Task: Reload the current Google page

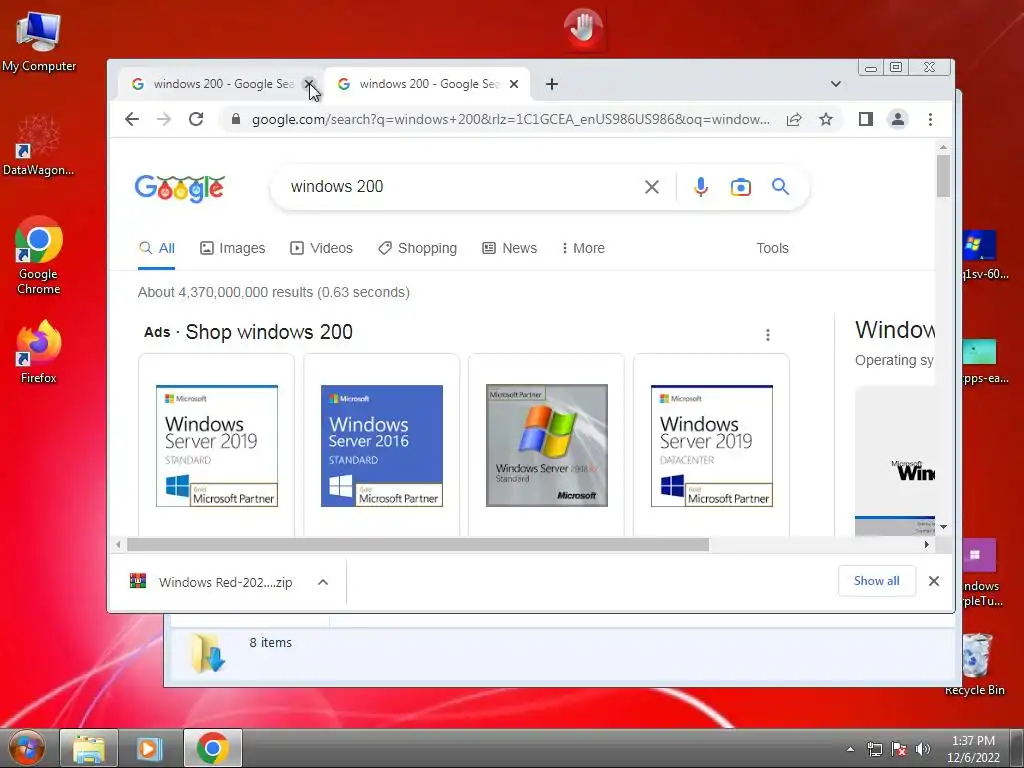Action: click(x=196, y=119)
